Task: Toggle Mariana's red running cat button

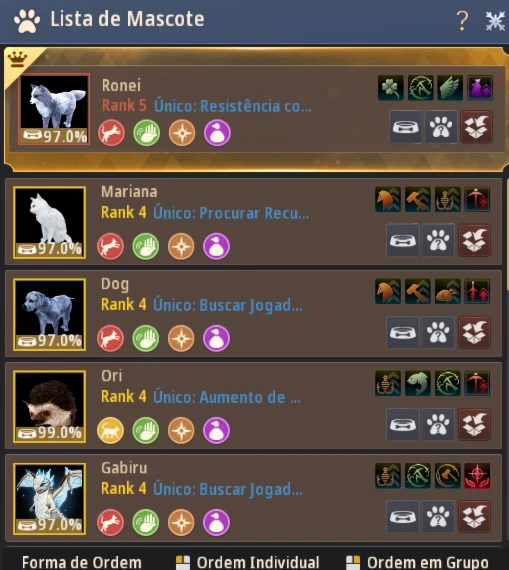Action: [111, 246]
